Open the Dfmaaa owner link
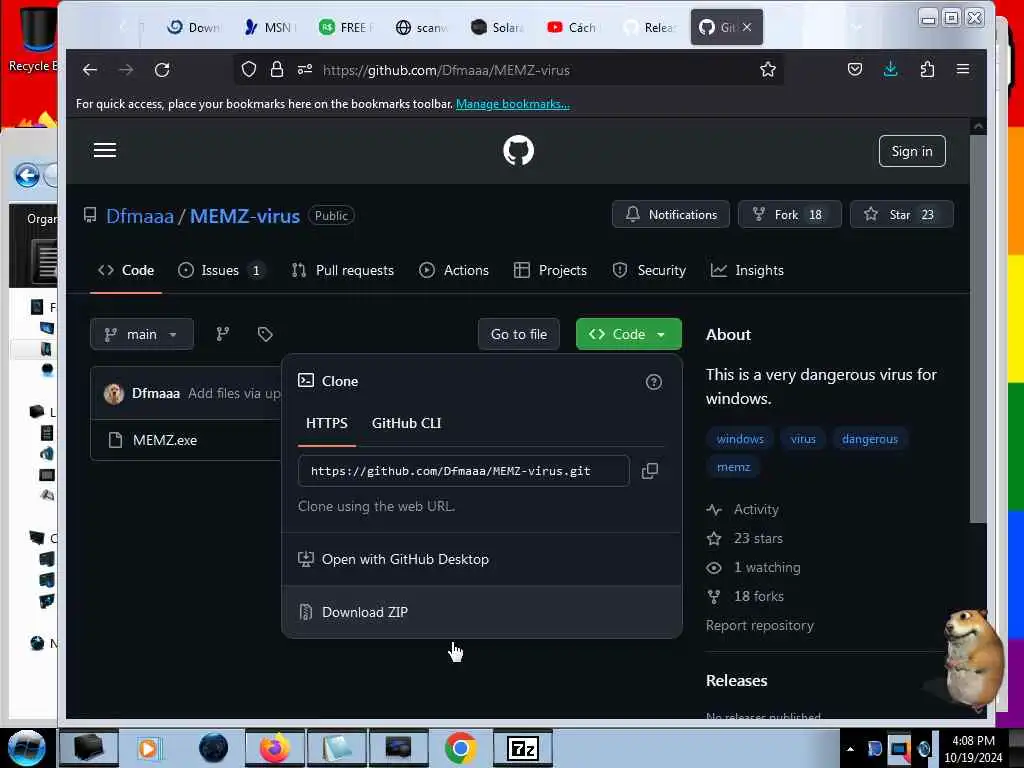This screenshot has width=1024, height=768. point(140,216)
